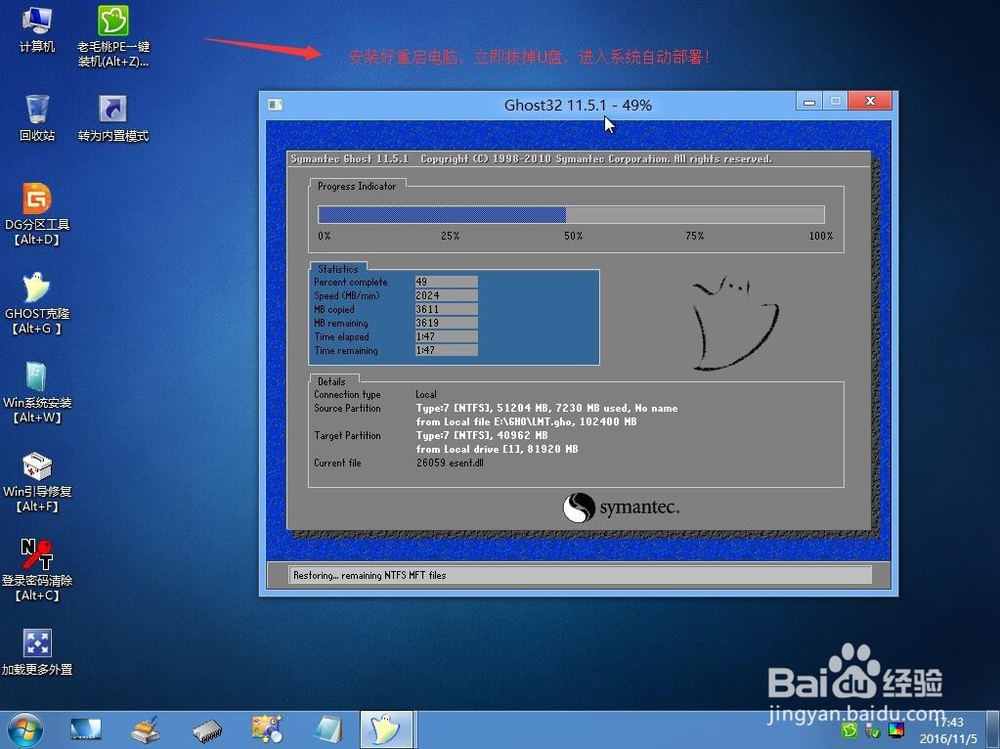Click the Ghost32 11.5.1 - 49% title bar
This screenshot has height=749, width=1000.
click(578, 105)
